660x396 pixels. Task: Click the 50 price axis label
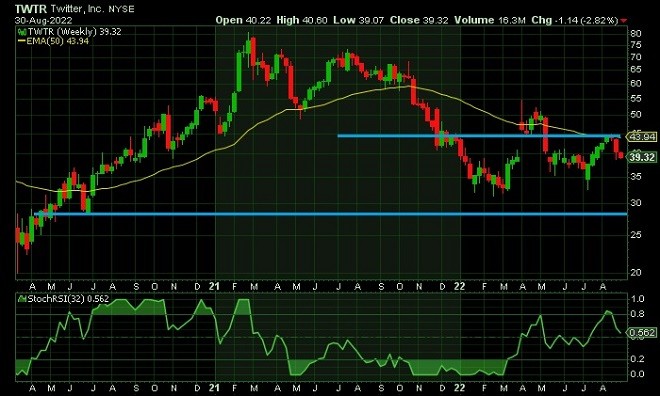(636, 114)
